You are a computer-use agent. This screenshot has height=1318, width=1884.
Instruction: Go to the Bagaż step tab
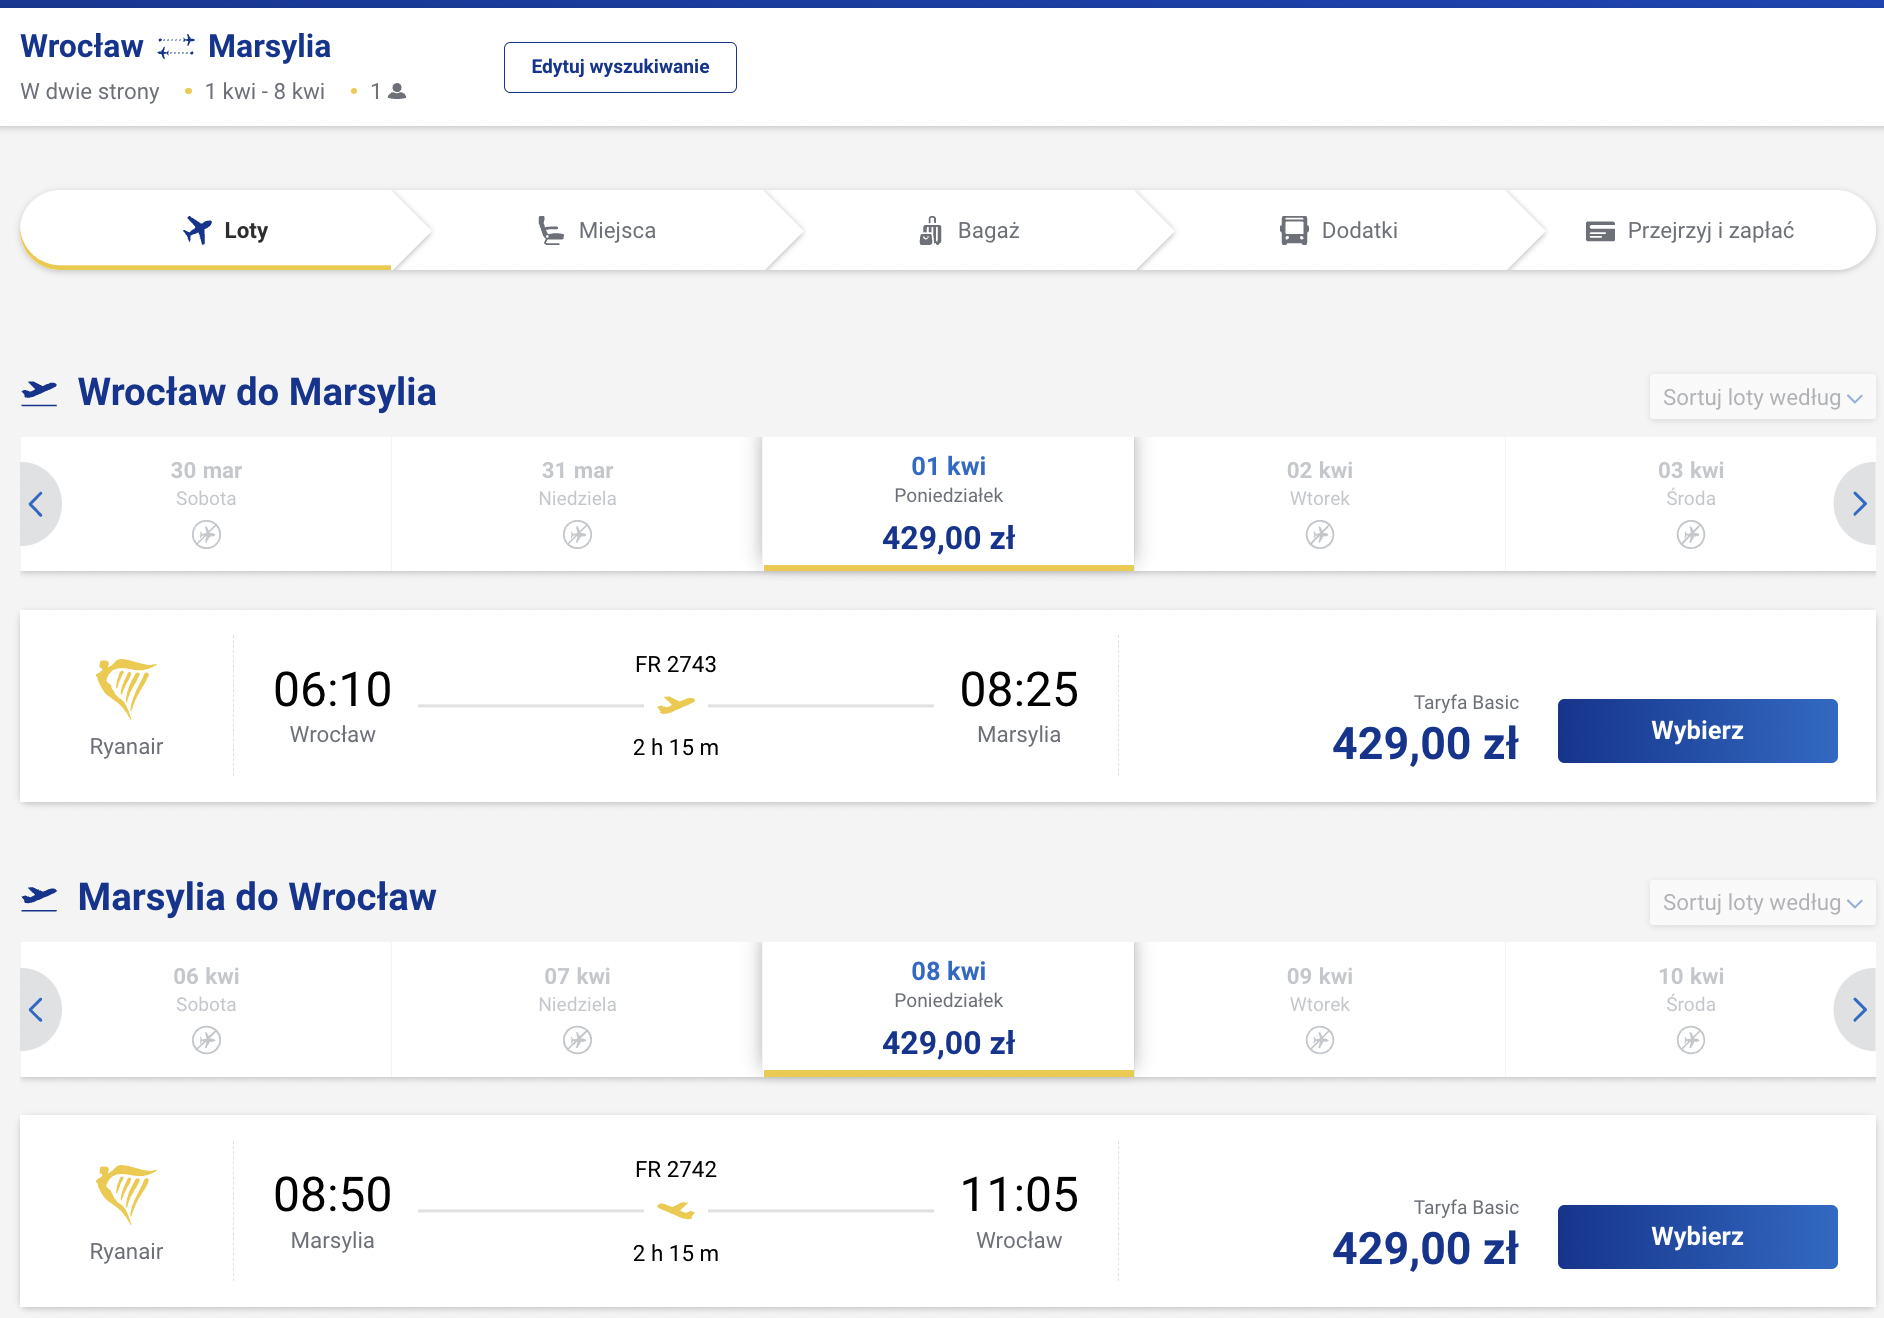(x=969, y=230)
